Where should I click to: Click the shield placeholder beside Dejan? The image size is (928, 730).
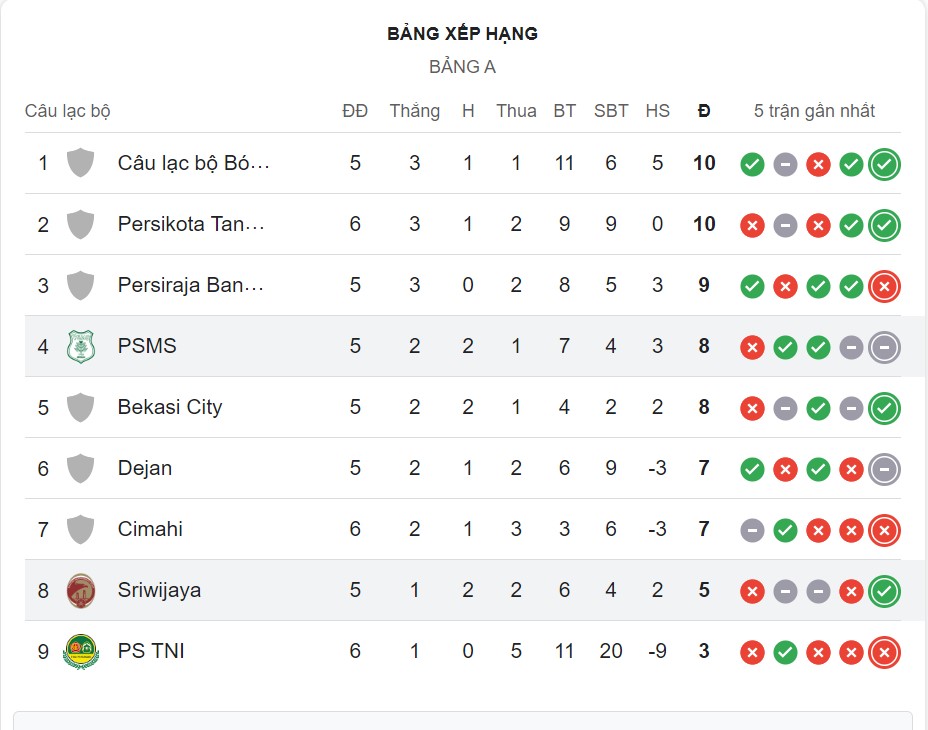coord(80,468)
